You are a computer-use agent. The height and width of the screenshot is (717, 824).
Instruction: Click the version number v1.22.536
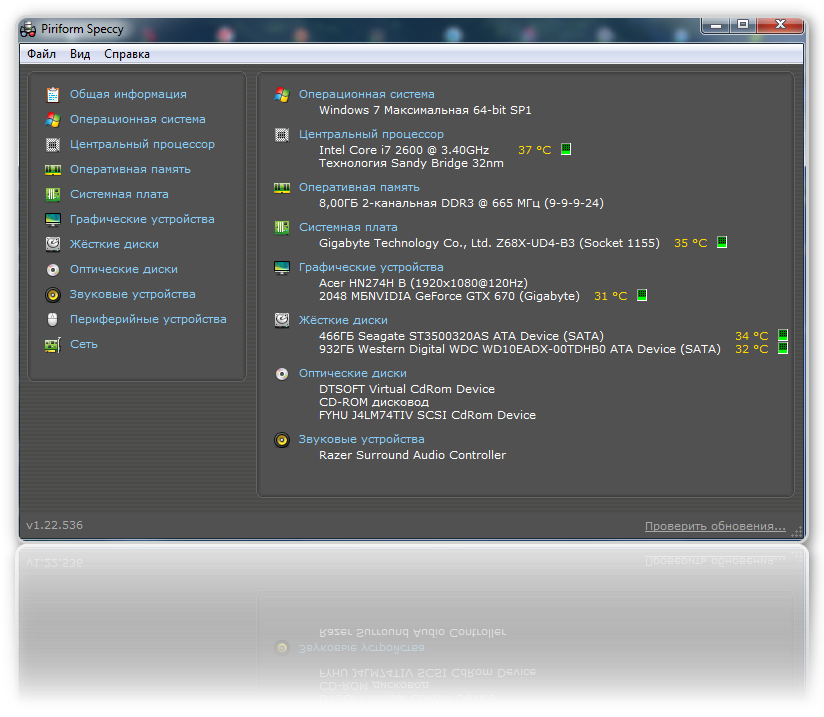click(55, 525)
